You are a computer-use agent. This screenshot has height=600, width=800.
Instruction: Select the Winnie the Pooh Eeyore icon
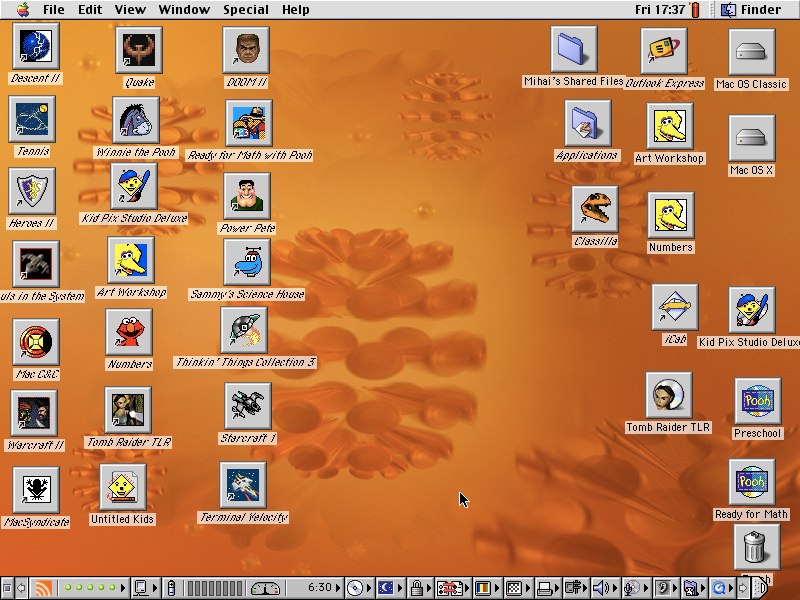point(136,120)
